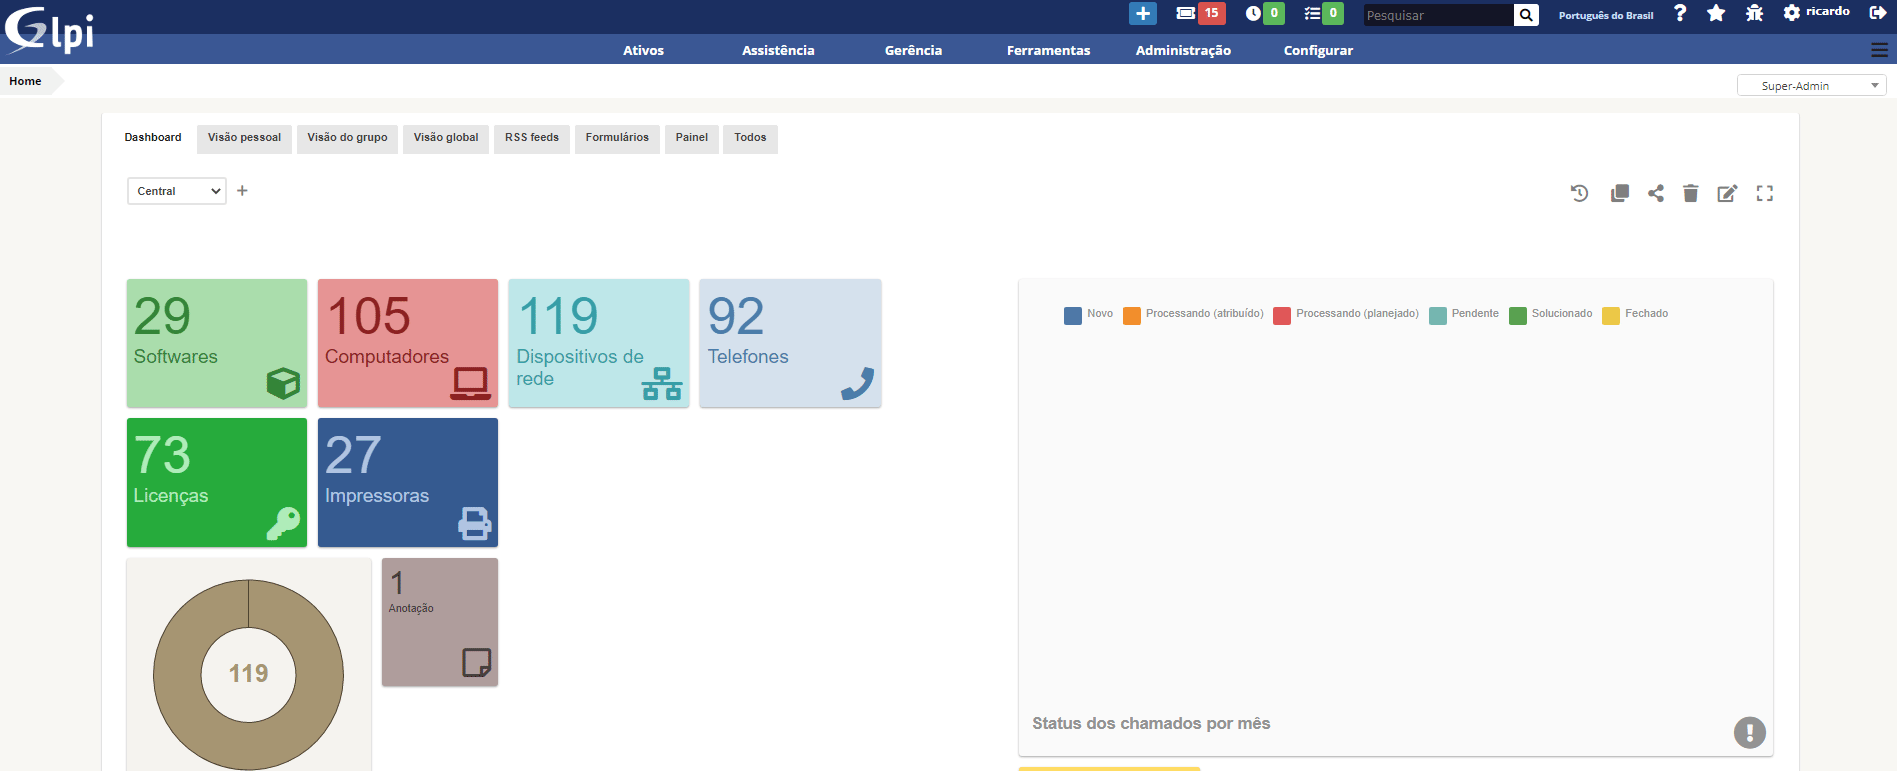The height and width of the screenshot is (771, 1897).
Task: Clone the dashboard copy icon
Action: [x=1620, y=193]
